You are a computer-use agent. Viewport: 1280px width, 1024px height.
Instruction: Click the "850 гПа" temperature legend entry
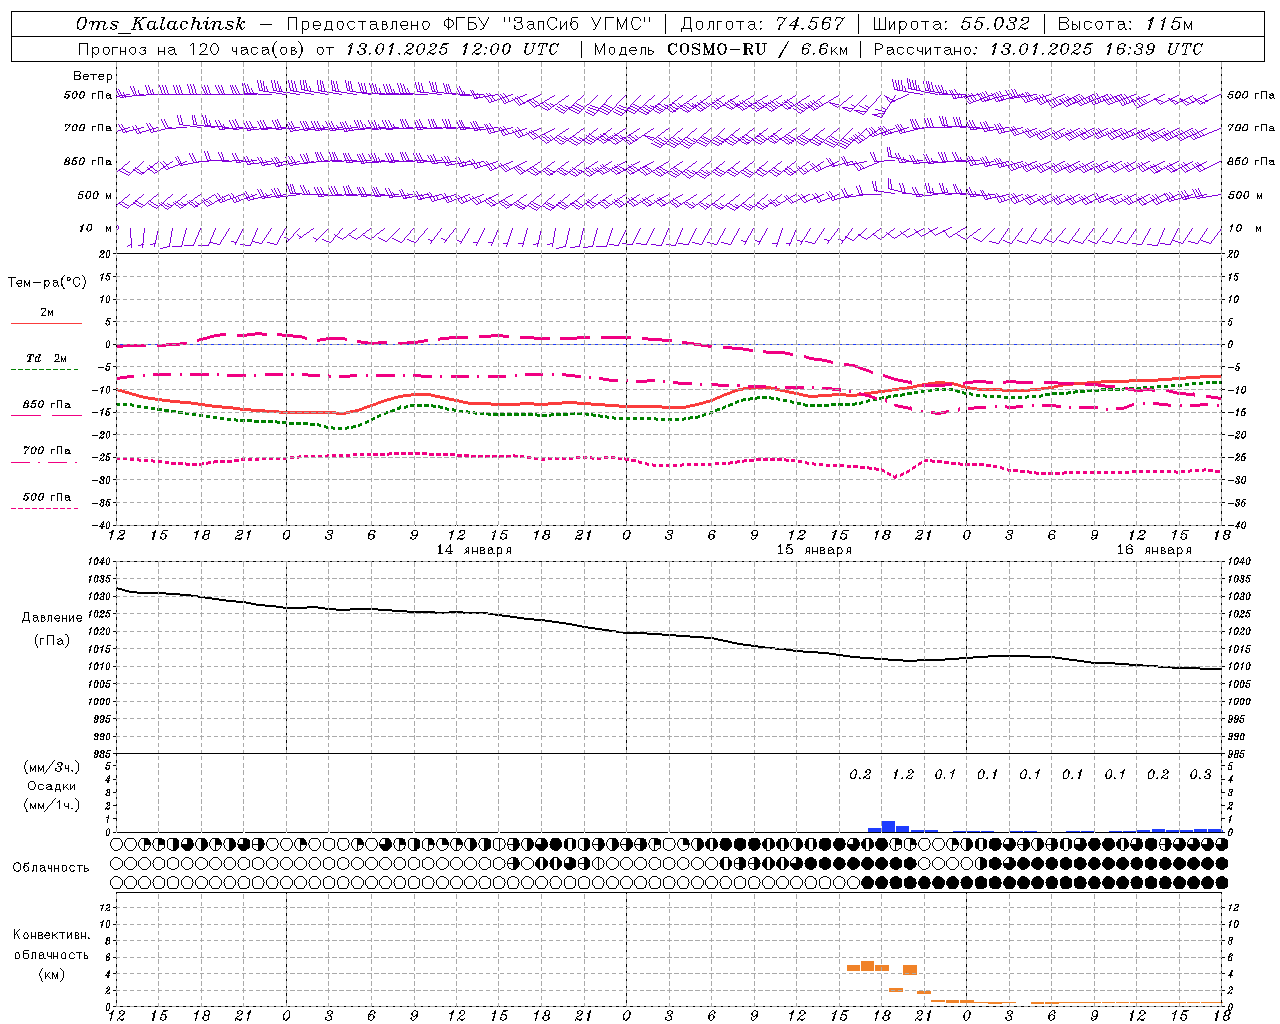[x=47, y=405]
